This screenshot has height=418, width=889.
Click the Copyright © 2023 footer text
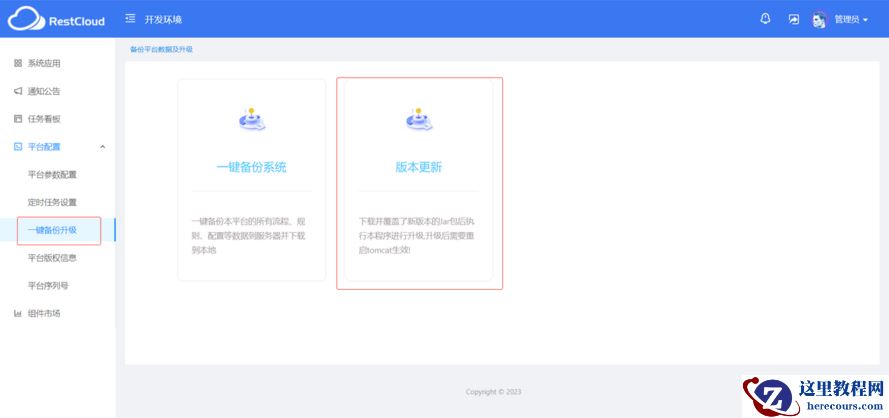tap(493, 392)
